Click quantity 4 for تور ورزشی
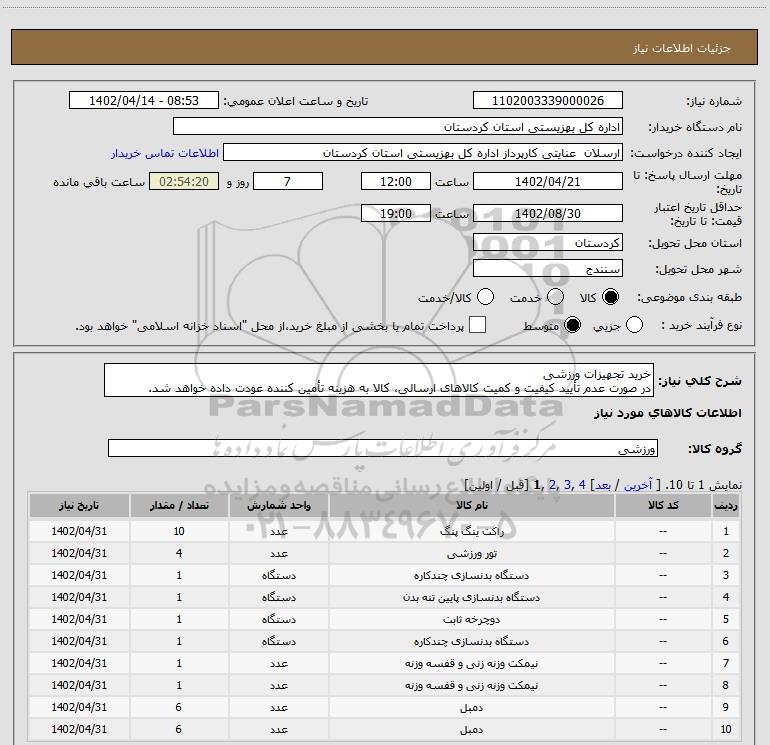 coord(179,553)
